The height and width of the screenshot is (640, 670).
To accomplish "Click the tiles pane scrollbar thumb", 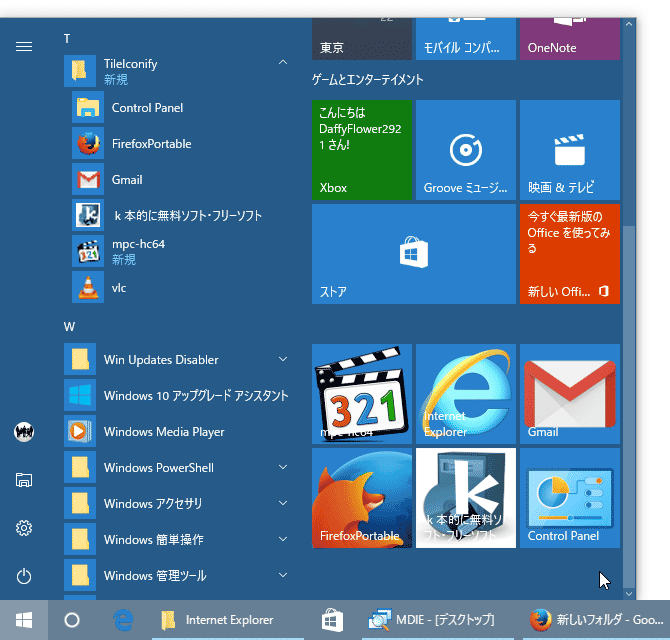I will coord(629,406).
